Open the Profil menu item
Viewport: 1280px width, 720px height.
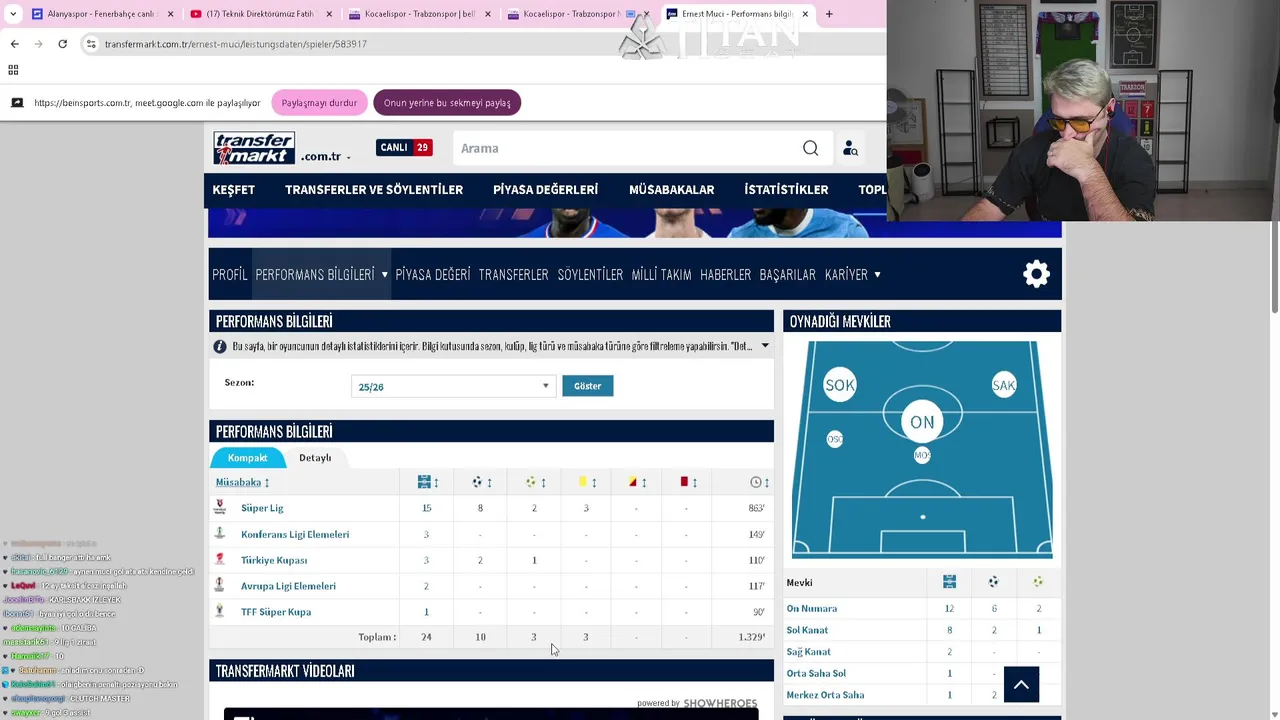pos(229,274)
